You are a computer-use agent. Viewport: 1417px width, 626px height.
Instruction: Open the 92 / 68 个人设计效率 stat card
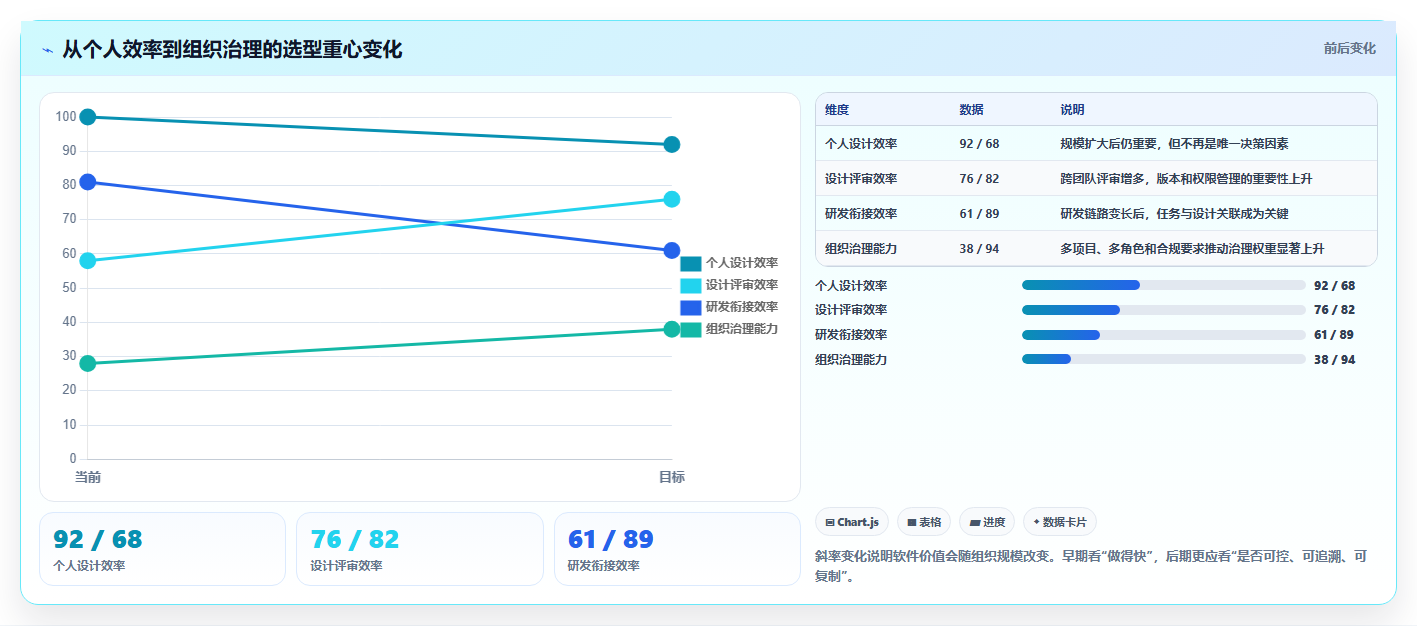[162, 549]
